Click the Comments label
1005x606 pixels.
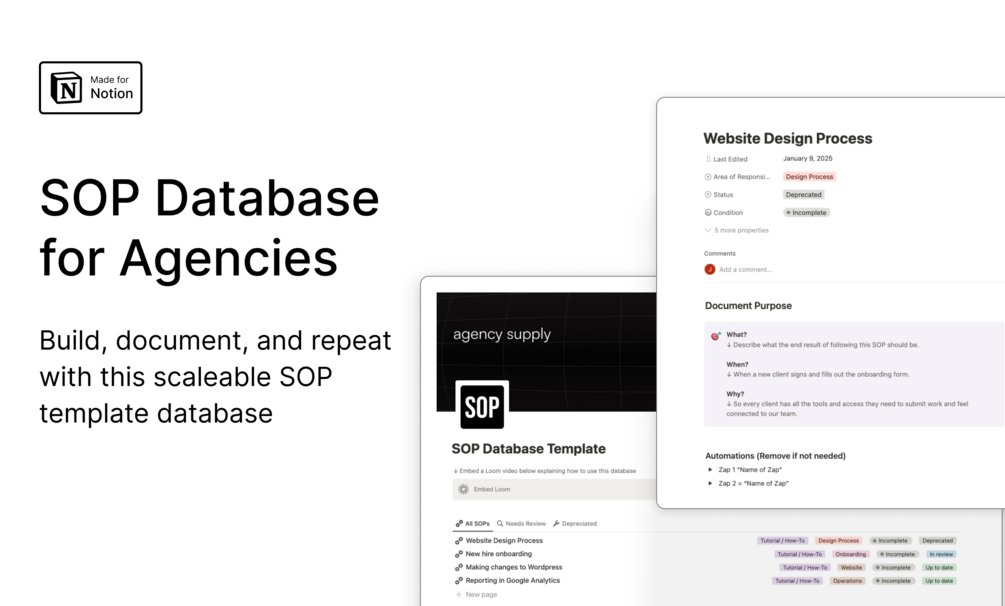[720, 254]
